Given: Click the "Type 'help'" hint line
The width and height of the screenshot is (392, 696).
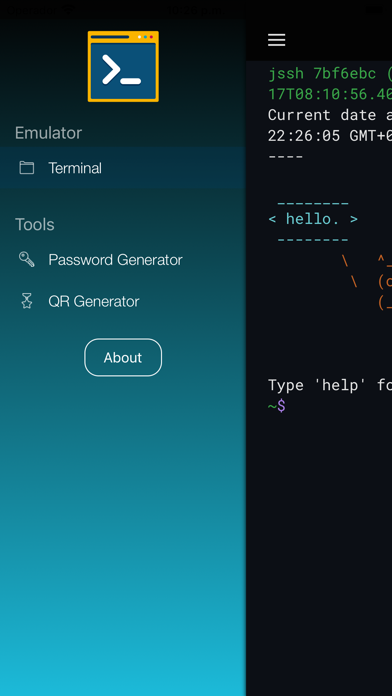Looking at the screenshot, I should pos(330,385).
